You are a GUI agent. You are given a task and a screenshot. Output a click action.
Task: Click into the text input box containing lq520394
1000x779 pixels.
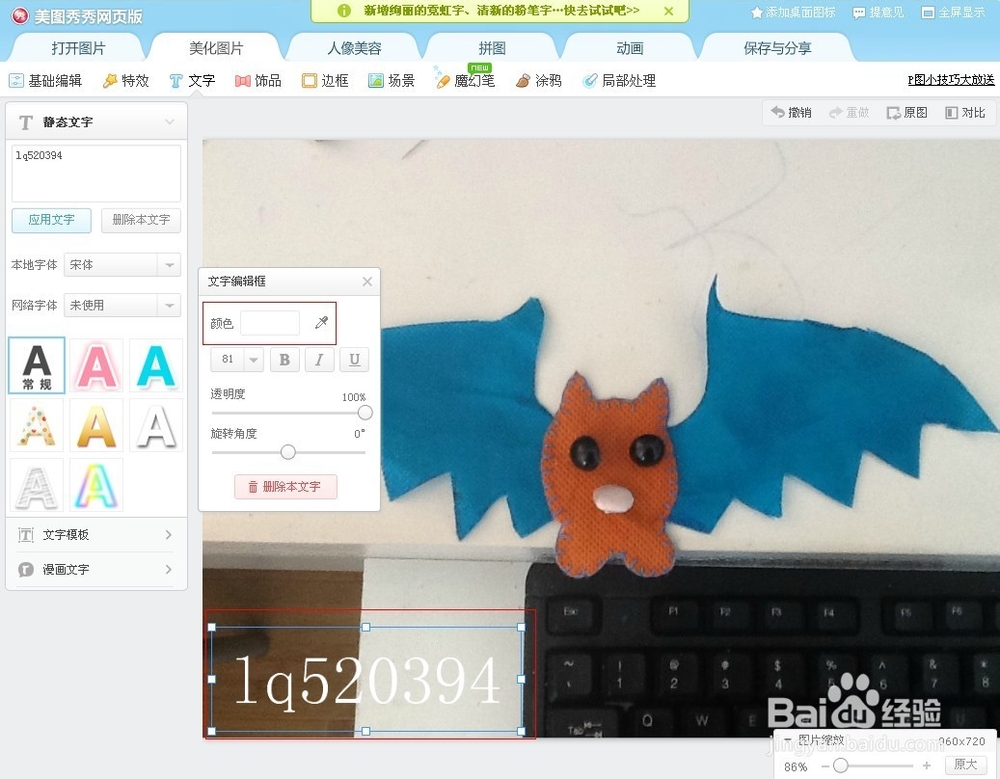[x=96, y=174]
